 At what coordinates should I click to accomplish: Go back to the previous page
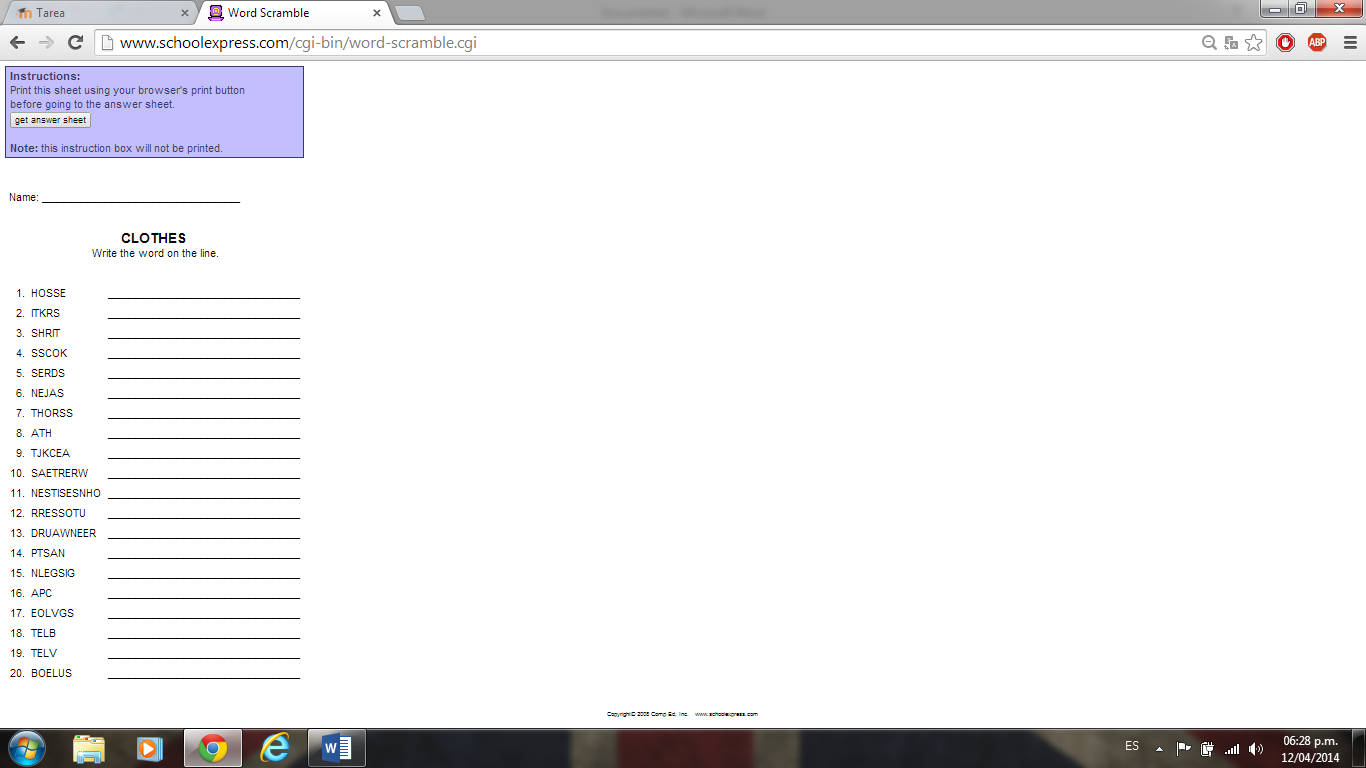pyautogui.click(x=17, y=43)
